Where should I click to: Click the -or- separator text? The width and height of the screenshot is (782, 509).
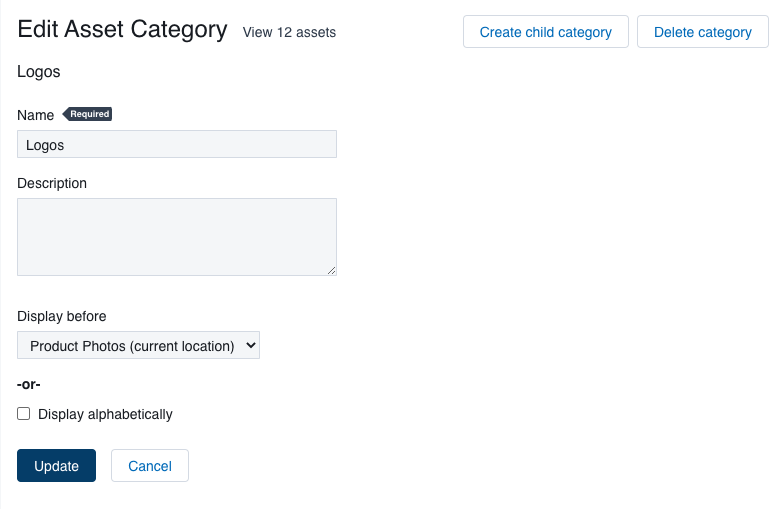pyautogui.click(x=28, y=384)
